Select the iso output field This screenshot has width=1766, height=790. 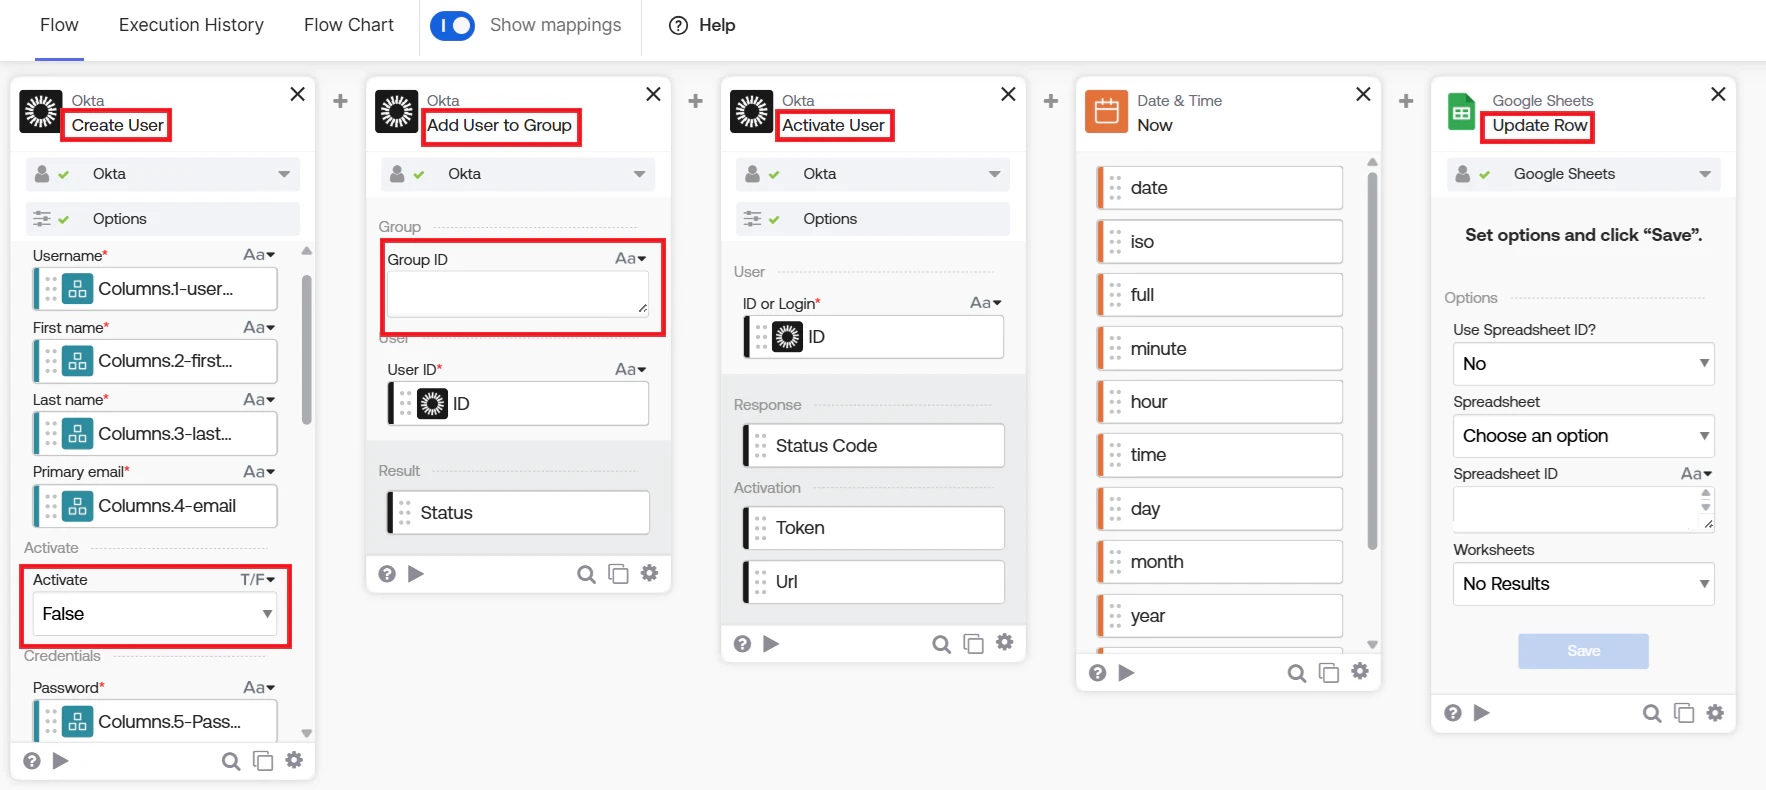[1219, 242]
